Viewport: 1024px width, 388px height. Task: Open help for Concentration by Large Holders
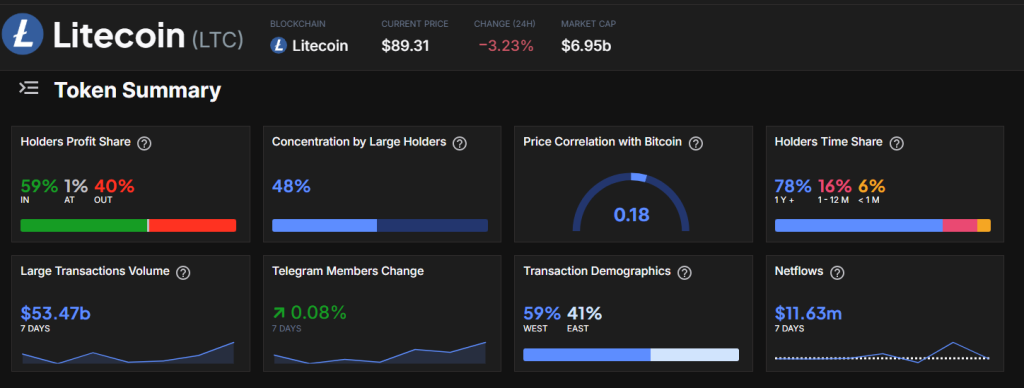[x=460, y=143]
